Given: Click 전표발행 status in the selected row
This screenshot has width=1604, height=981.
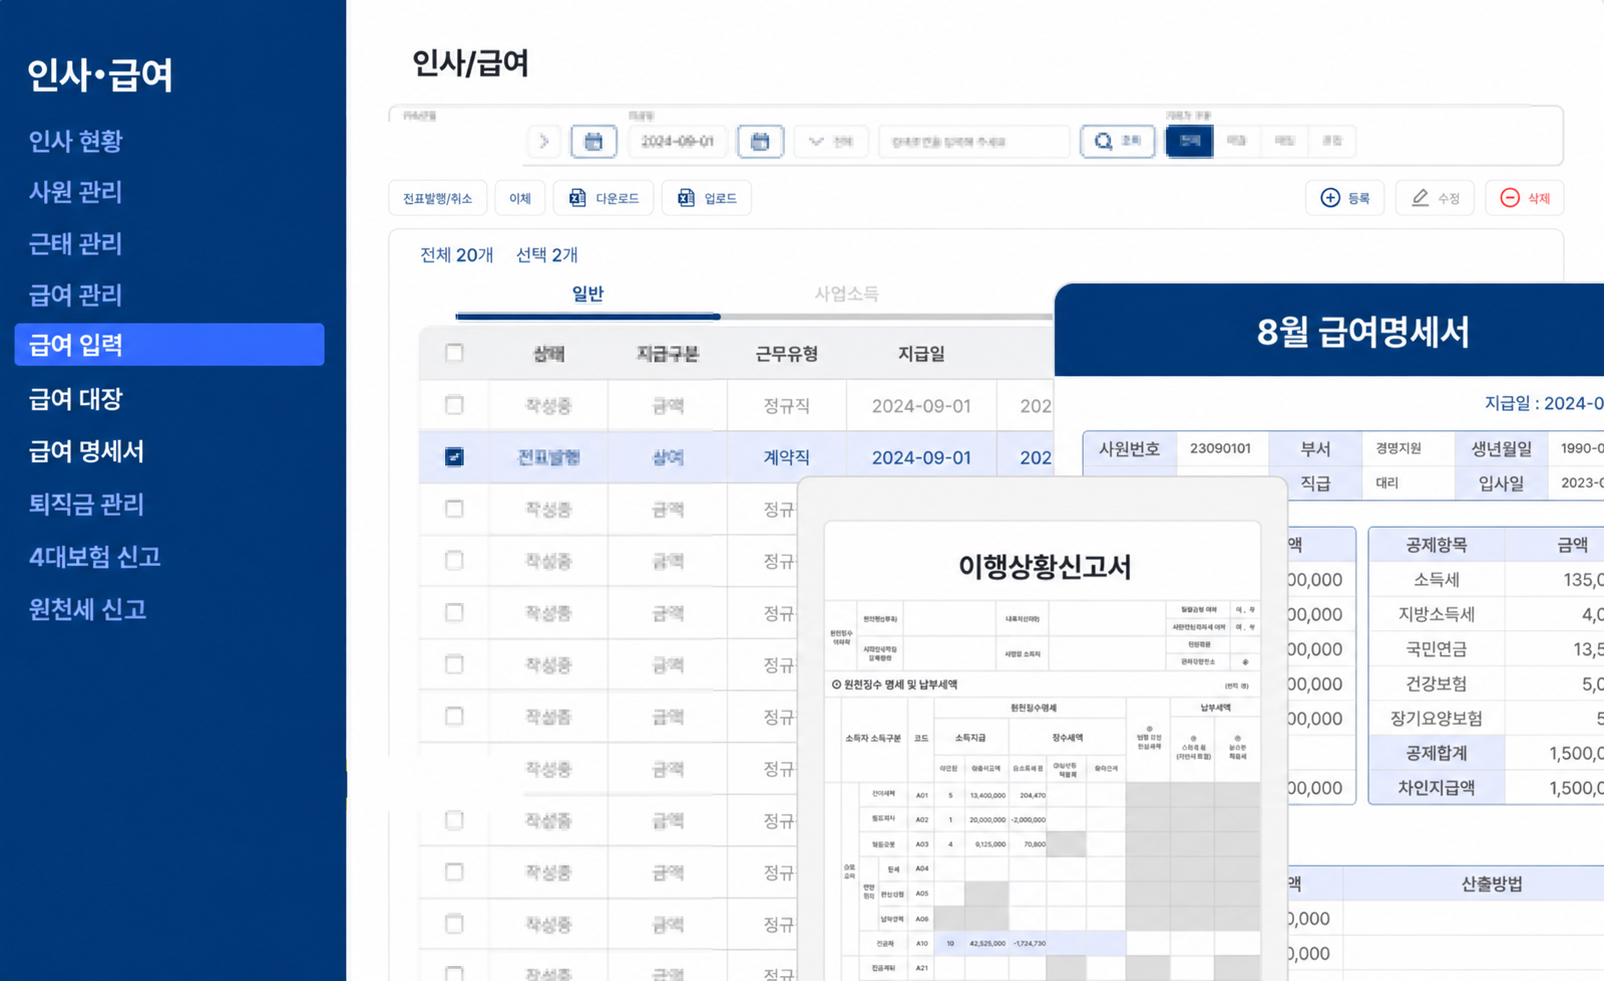Looking at the screenshot, I should click(548, 457).
